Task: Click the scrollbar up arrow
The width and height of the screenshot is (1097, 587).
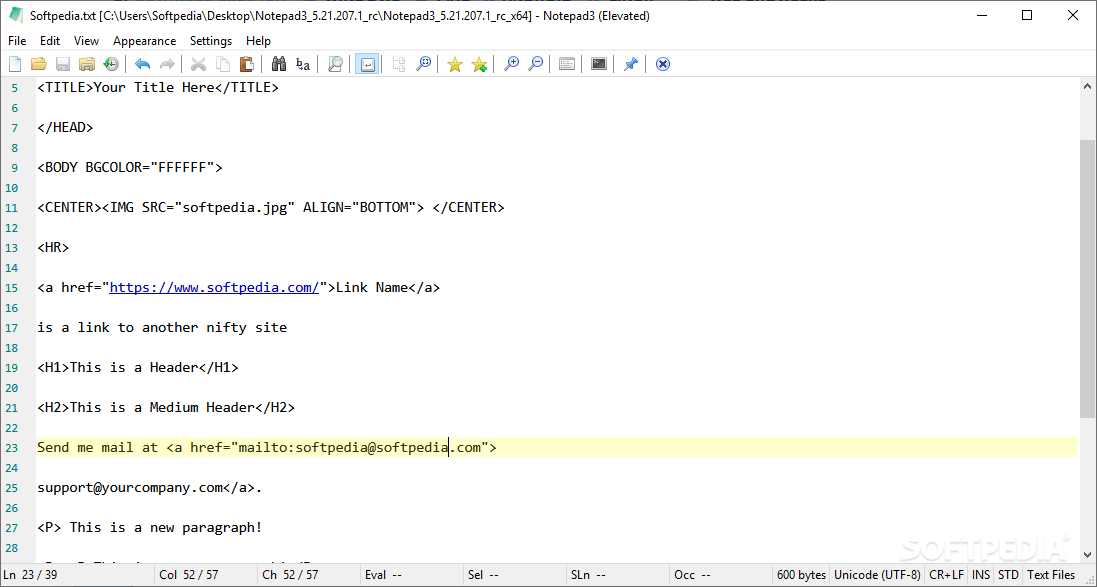Action: pos(1088,87)
